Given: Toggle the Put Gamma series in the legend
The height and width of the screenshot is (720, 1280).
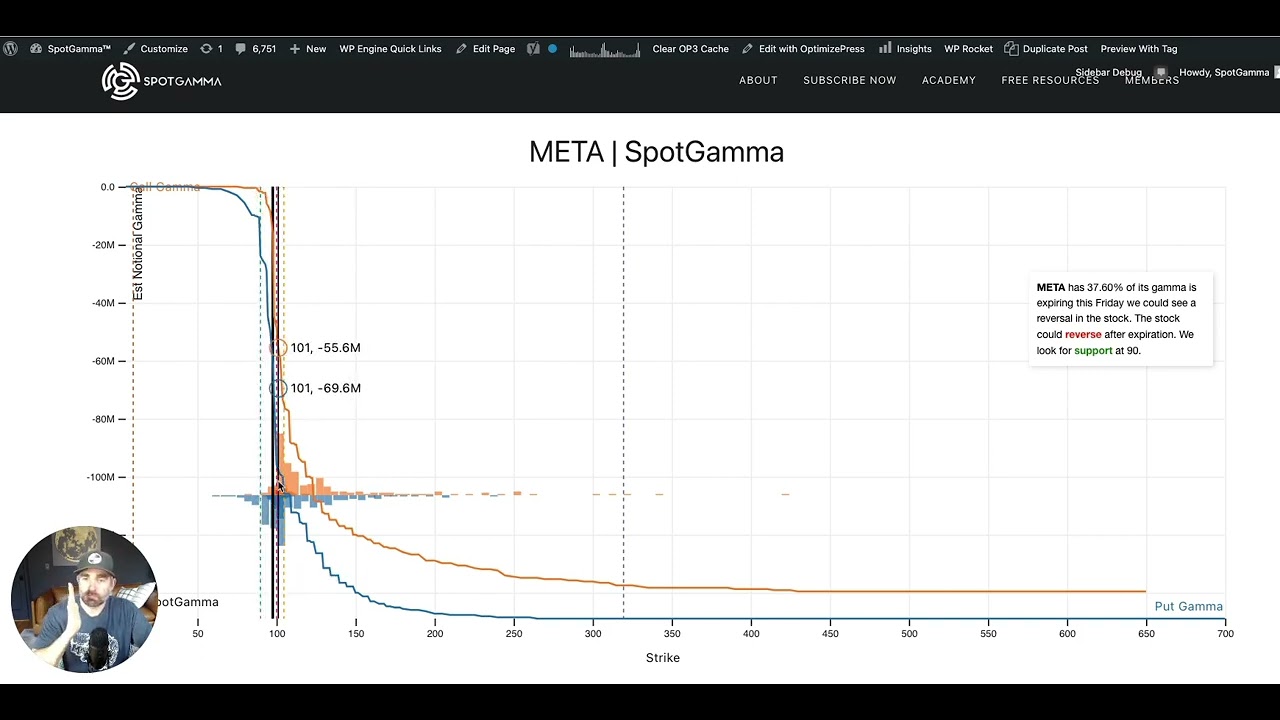Looking at the screenshot, I should click(1188, 606).
